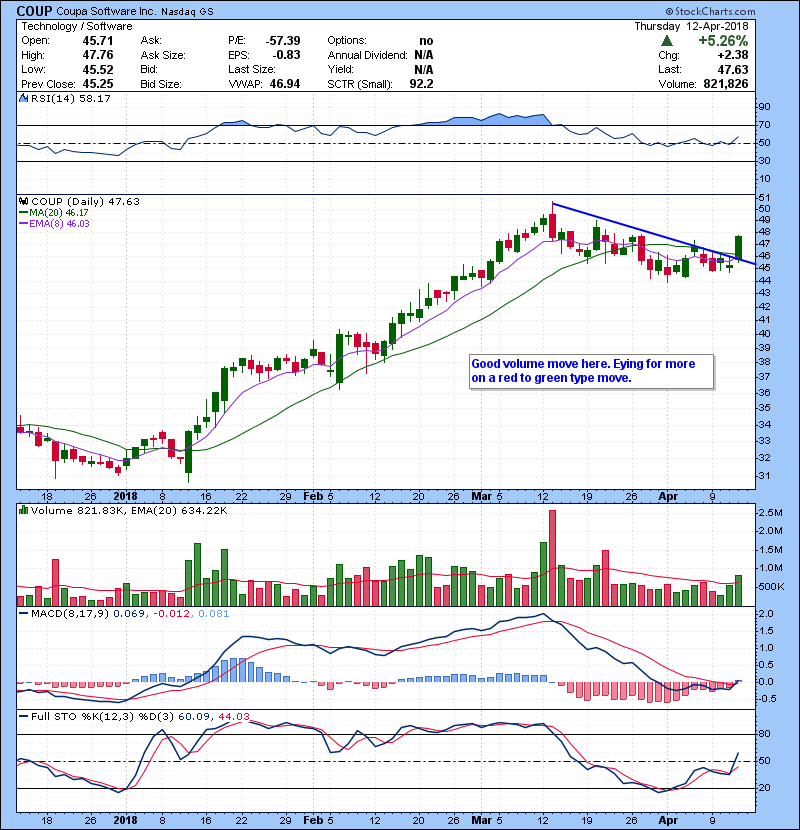The image size is (800, 830).
Task: Click the Options value 'no'
Action: tap(426, 41)
